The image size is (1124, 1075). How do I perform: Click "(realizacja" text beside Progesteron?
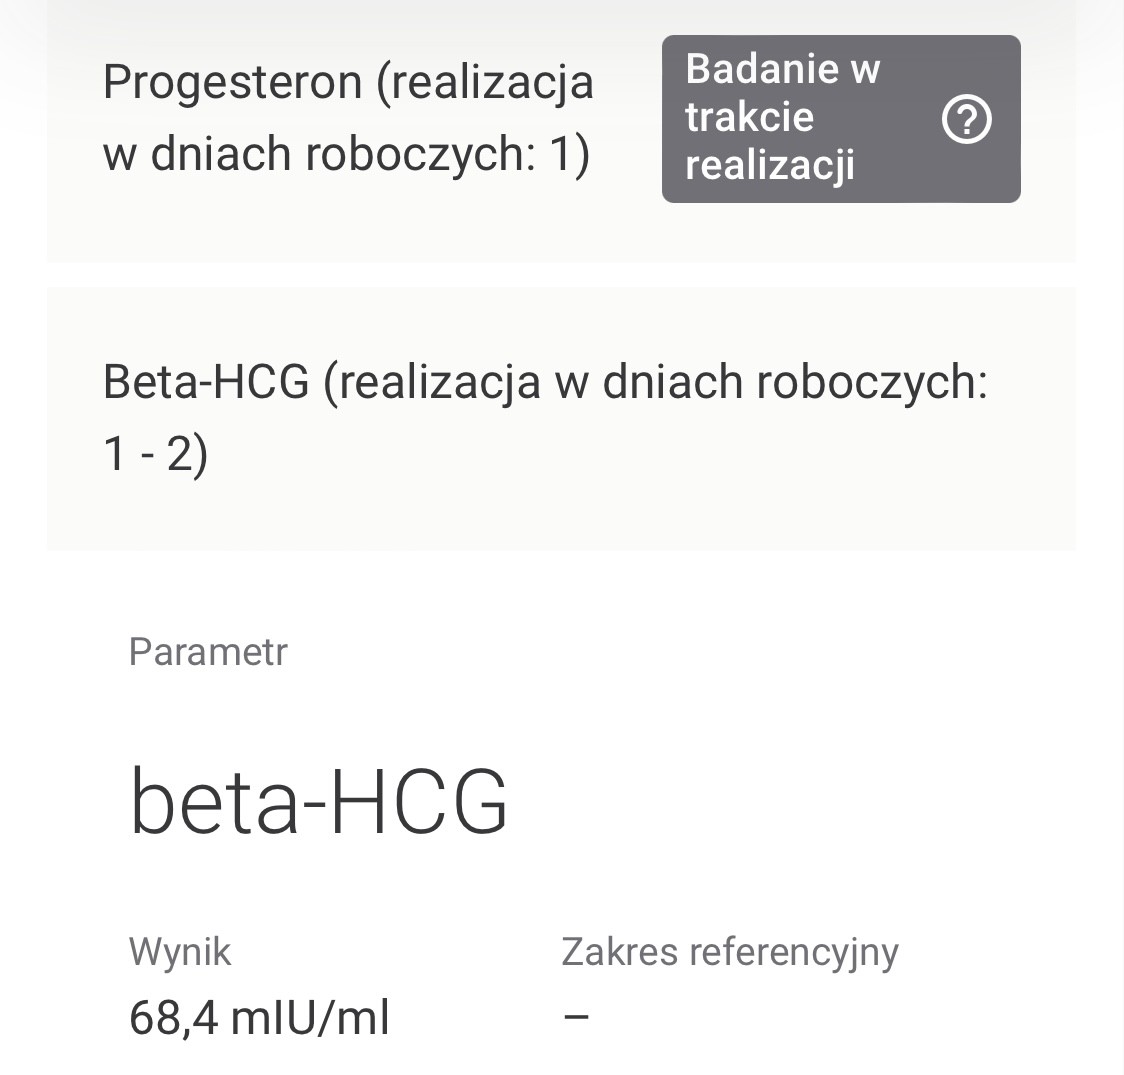(x=485, y=83)
